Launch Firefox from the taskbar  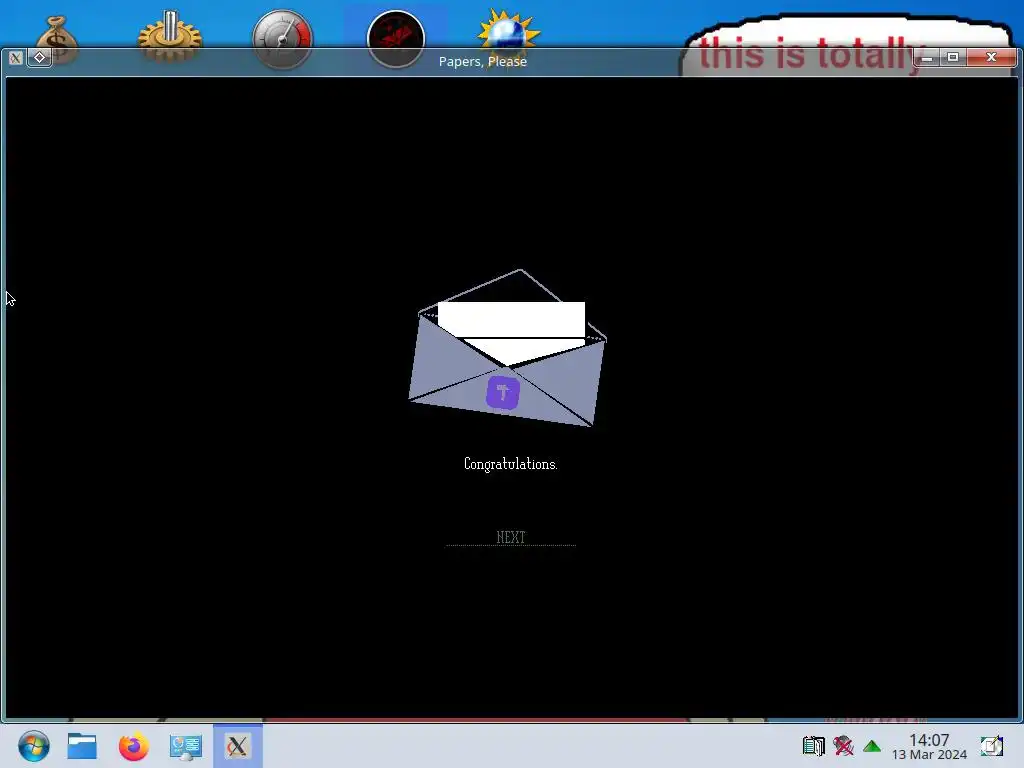coord(133,746)
